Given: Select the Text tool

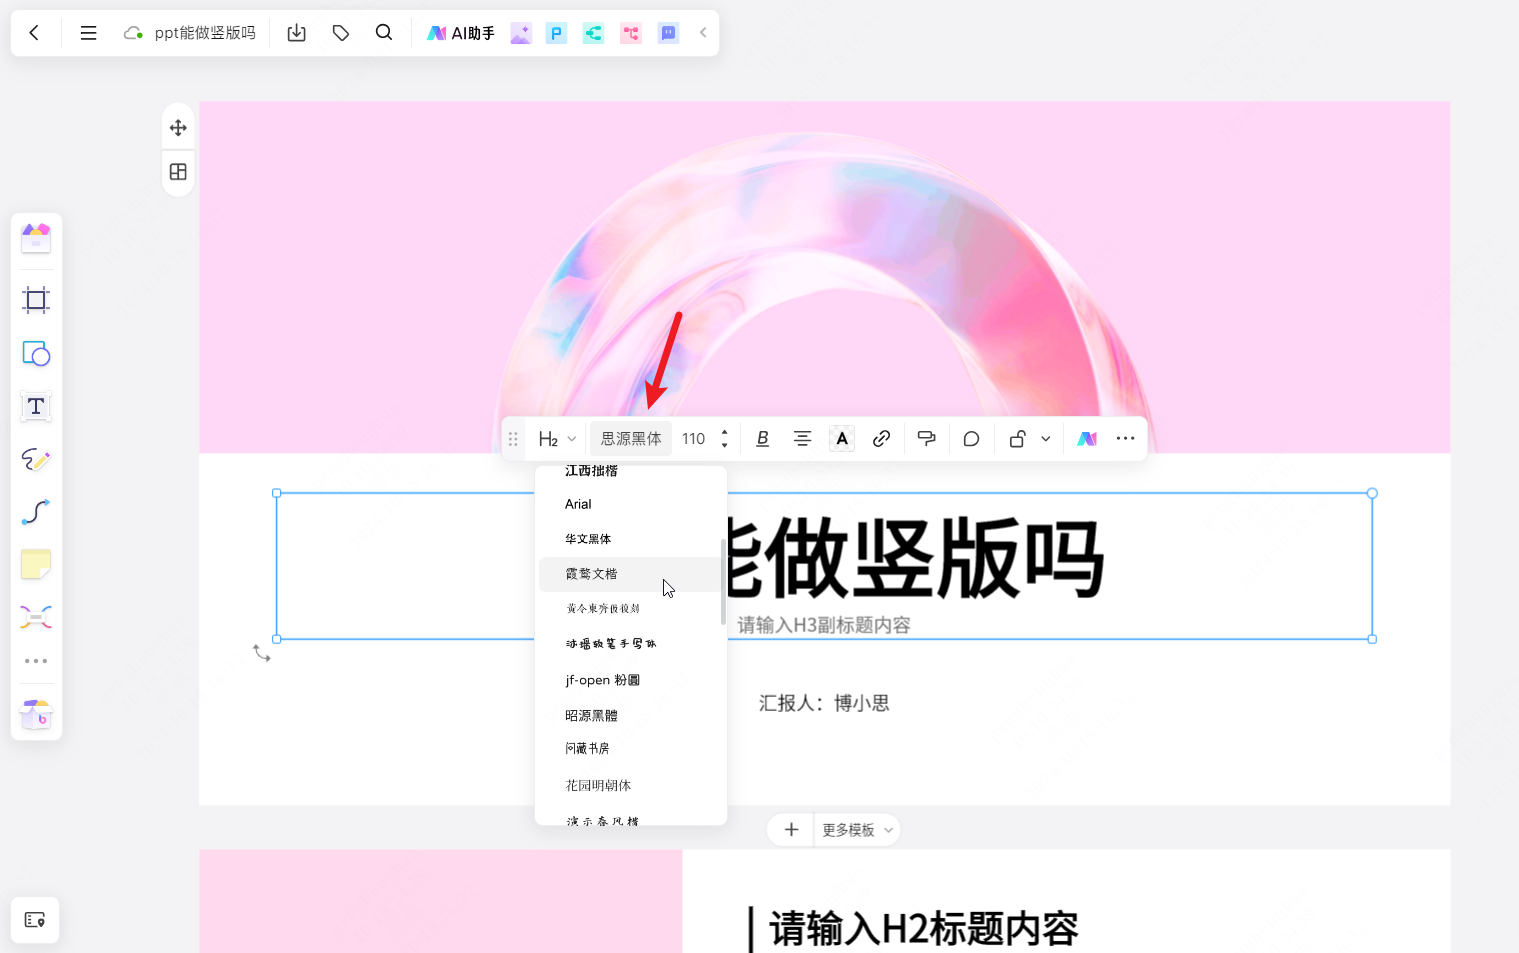Looking at the screenshot, I should point(36,406).
